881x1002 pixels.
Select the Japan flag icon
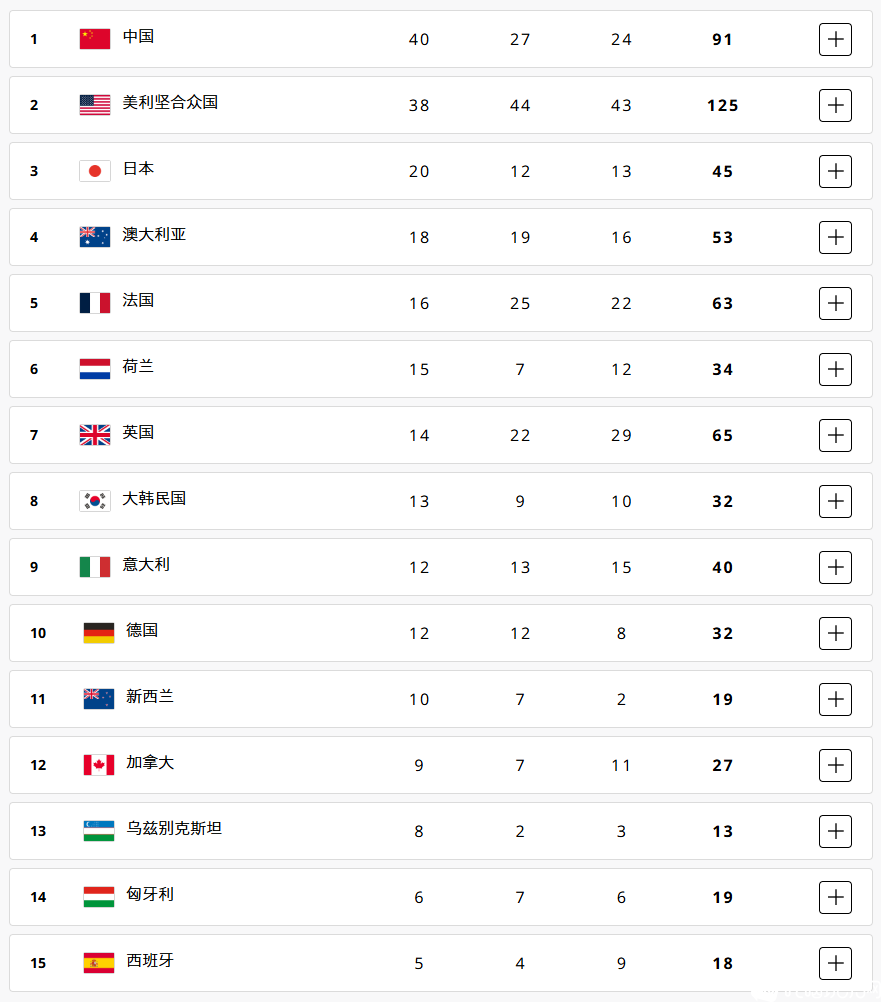pos(95,171)
